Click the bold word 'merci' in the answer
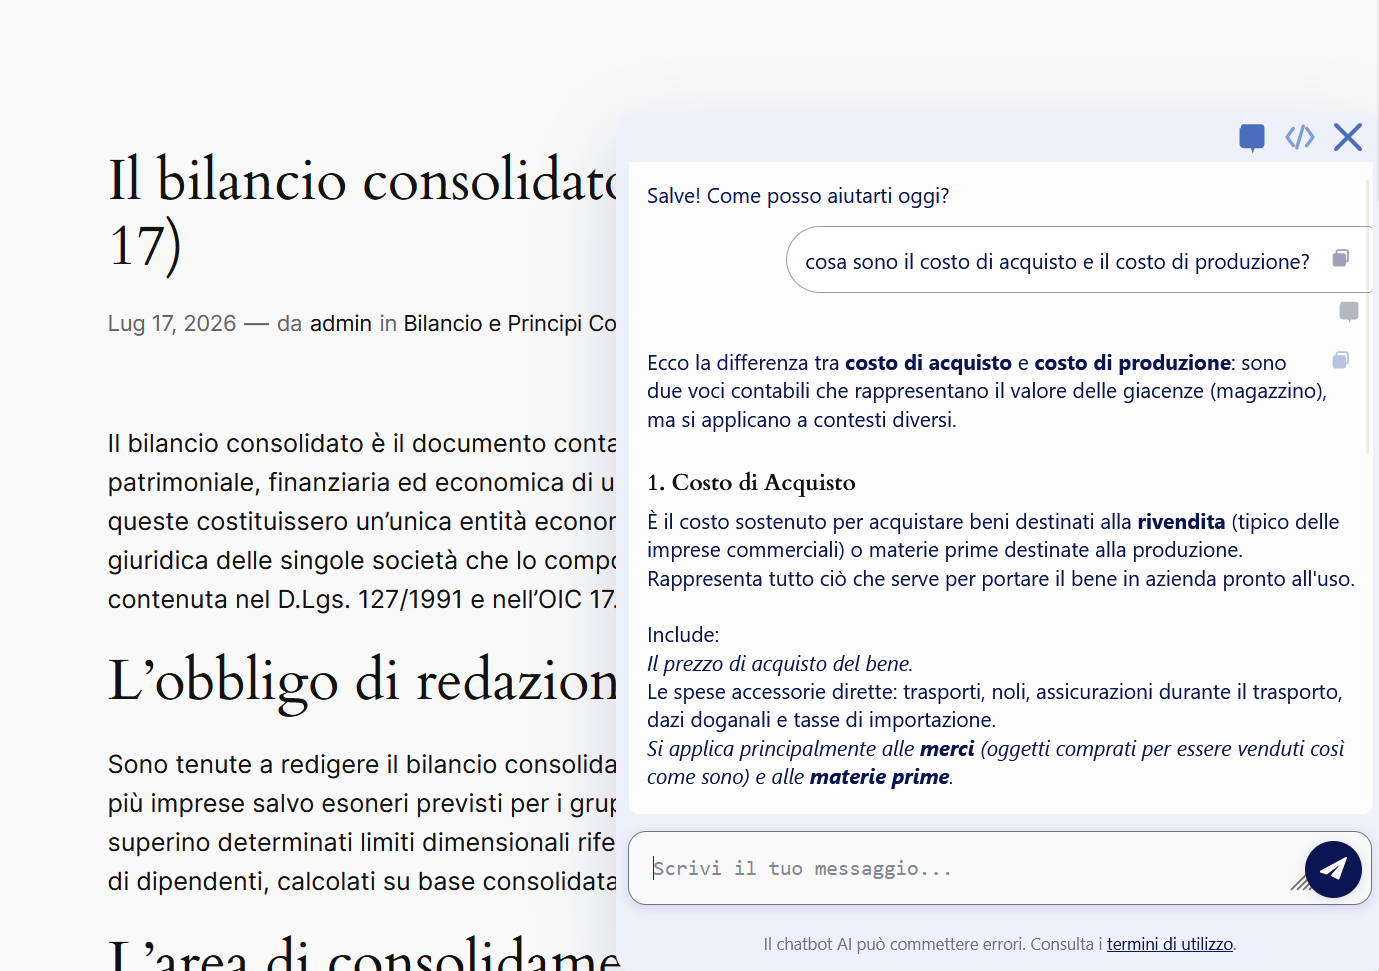1379x971 pixels. 947,749
